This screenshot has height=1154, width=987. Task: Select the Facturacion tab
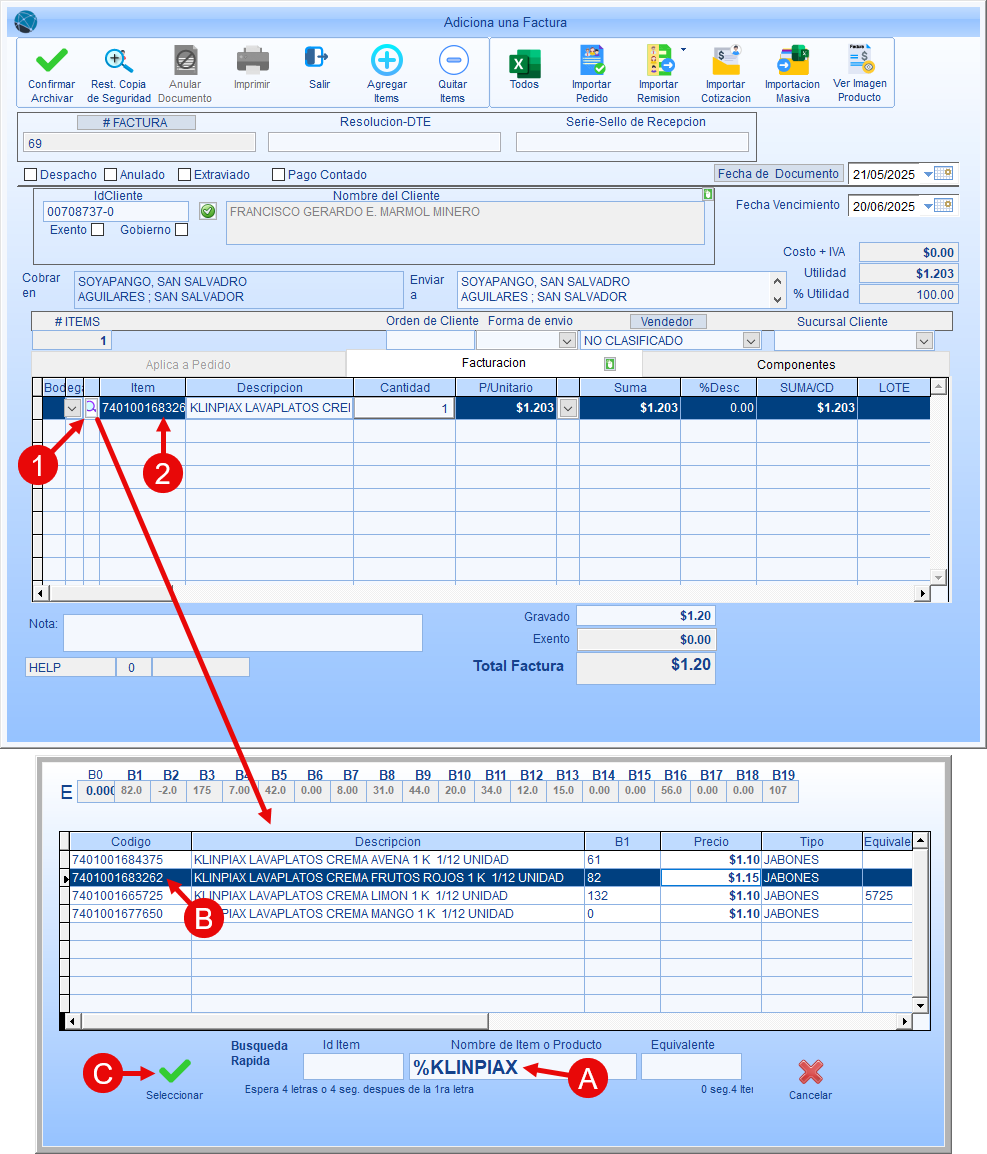click(x=494, y=363)
